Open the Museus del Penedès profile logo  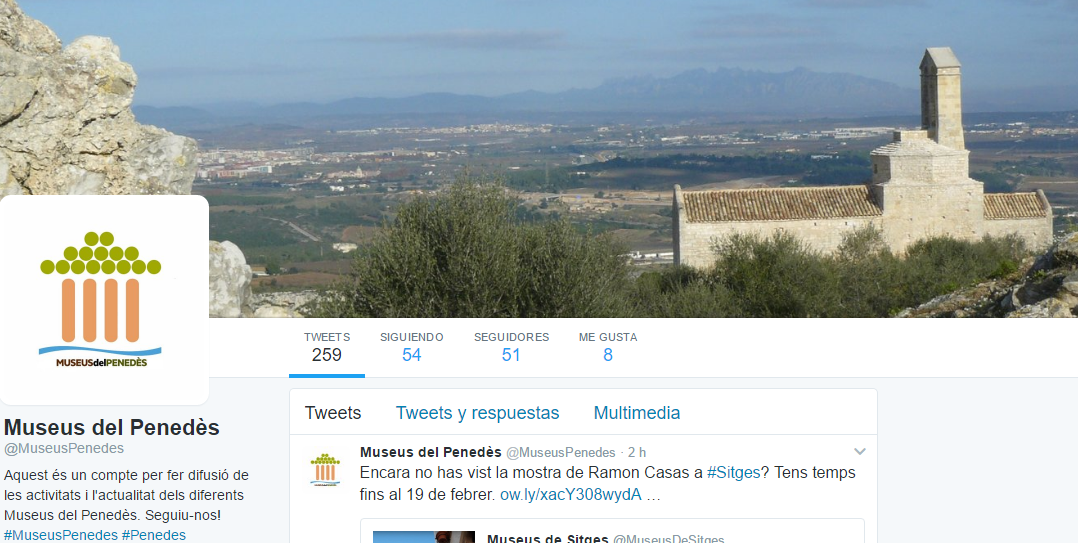coord(104,300)
